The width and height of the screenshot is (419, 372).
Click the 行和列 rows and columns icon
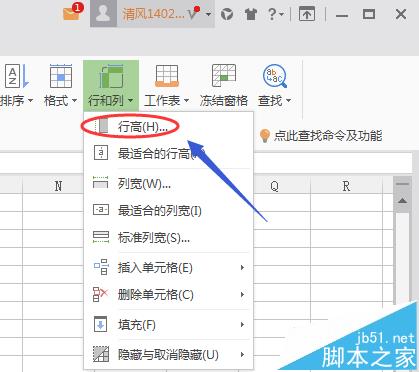click(111, 76)
